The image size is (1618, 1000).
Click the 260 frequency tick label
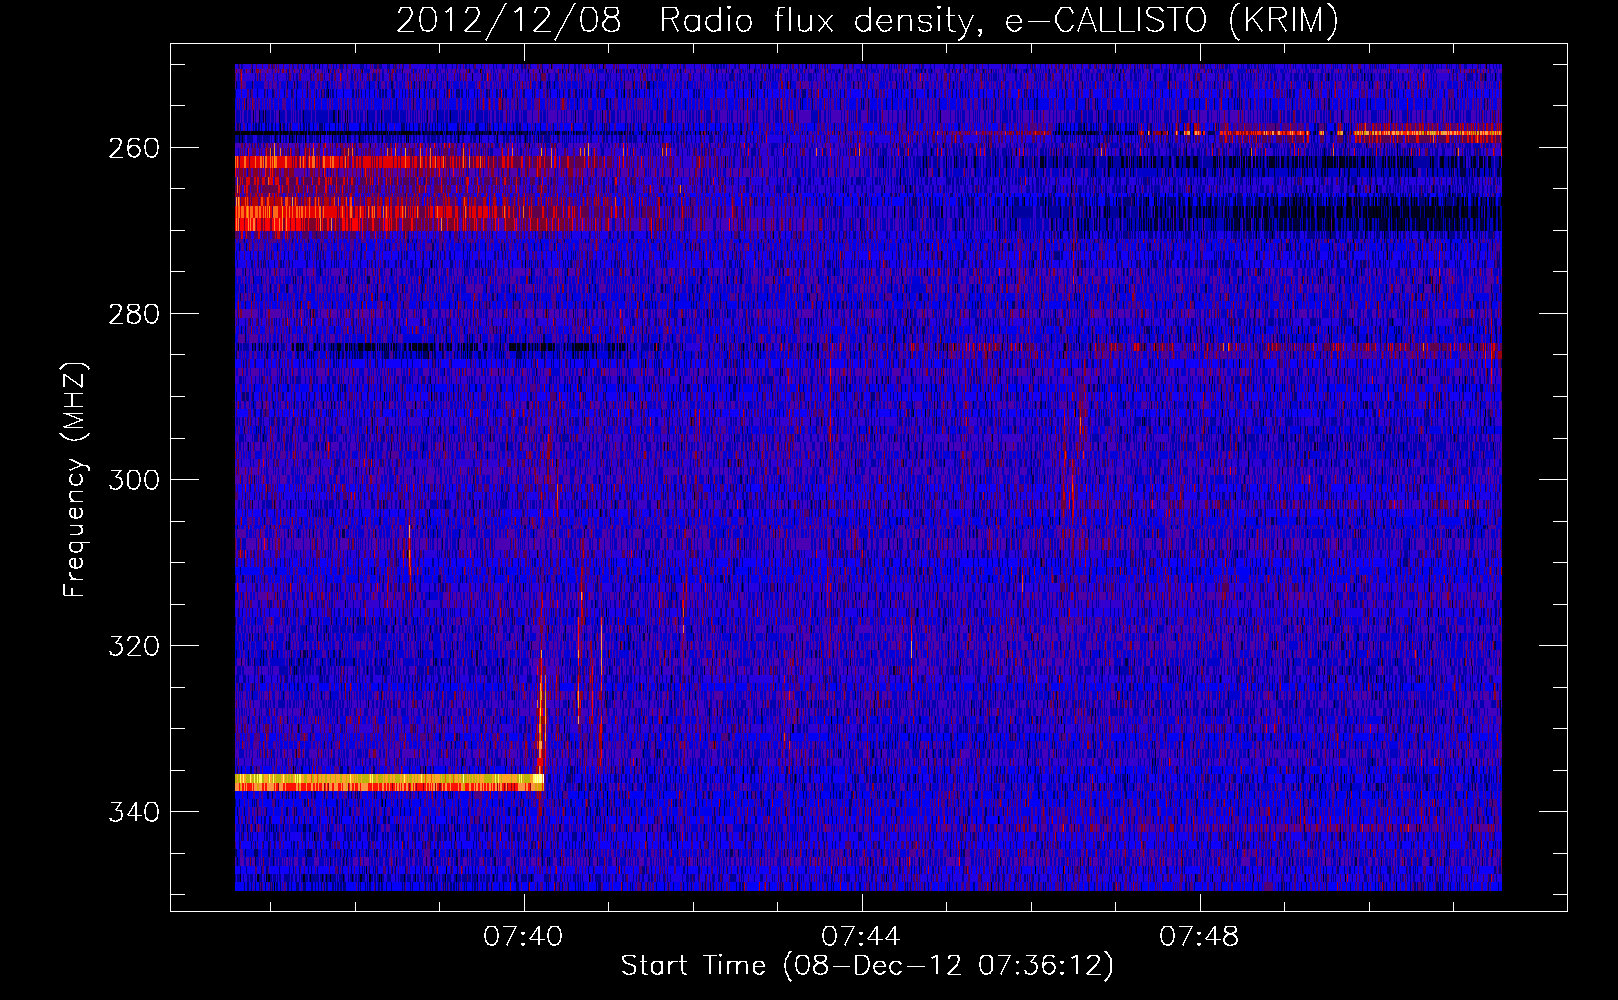133,148
